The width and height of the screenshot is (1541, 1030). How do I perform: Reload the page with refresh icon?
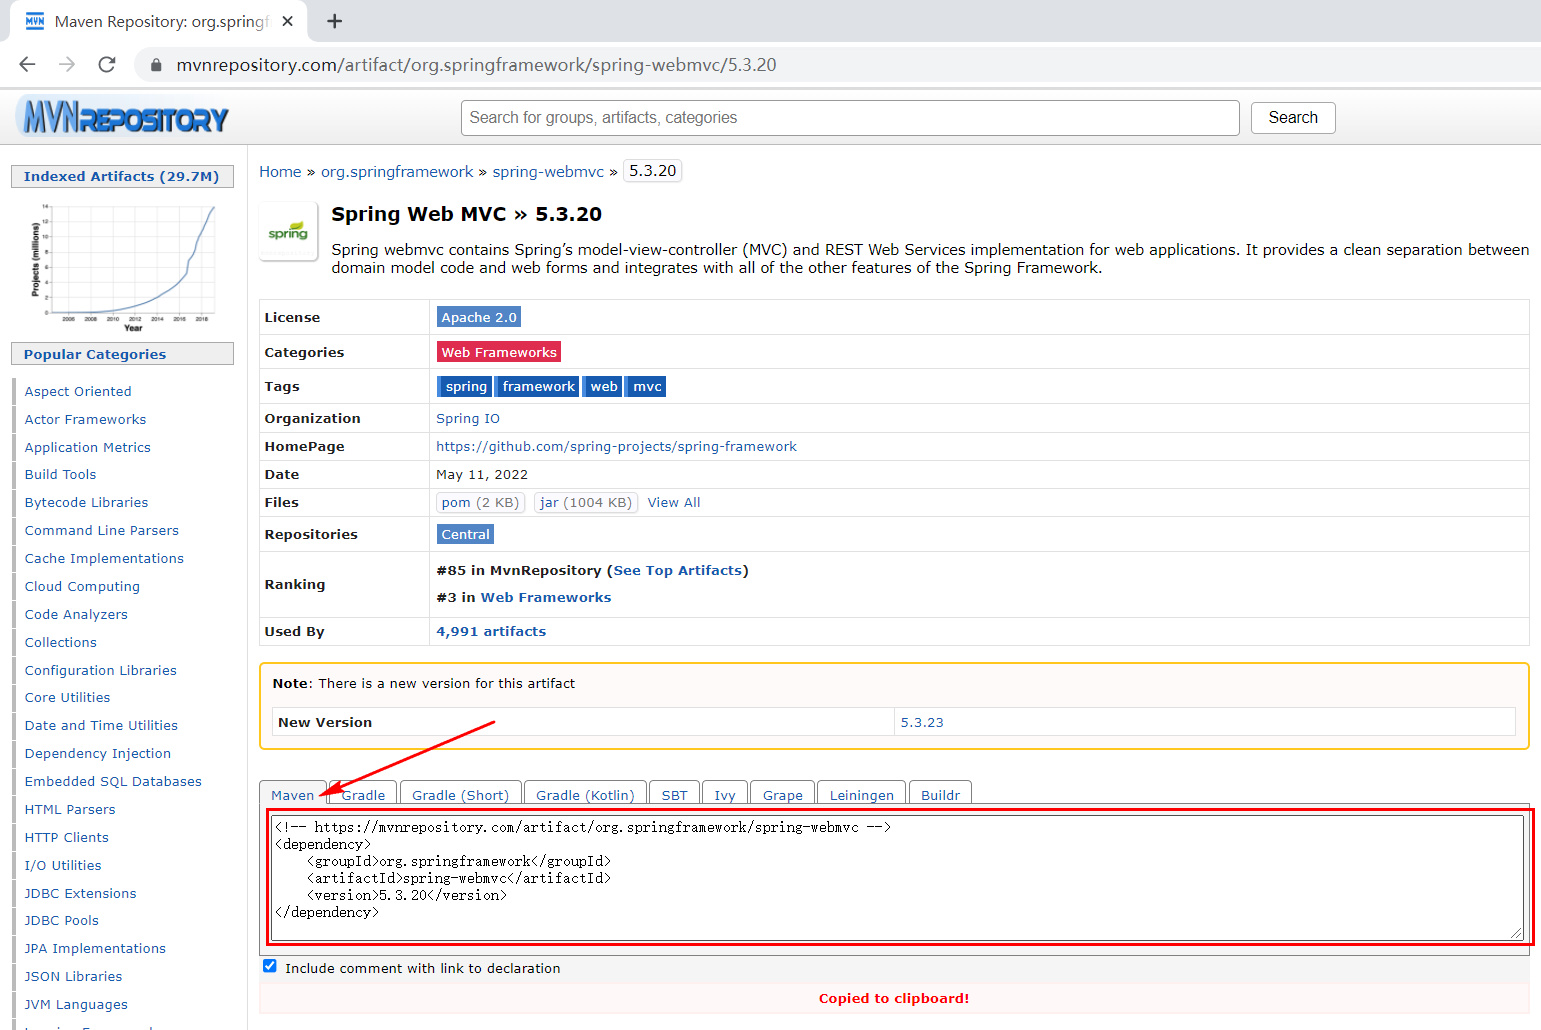107,64
